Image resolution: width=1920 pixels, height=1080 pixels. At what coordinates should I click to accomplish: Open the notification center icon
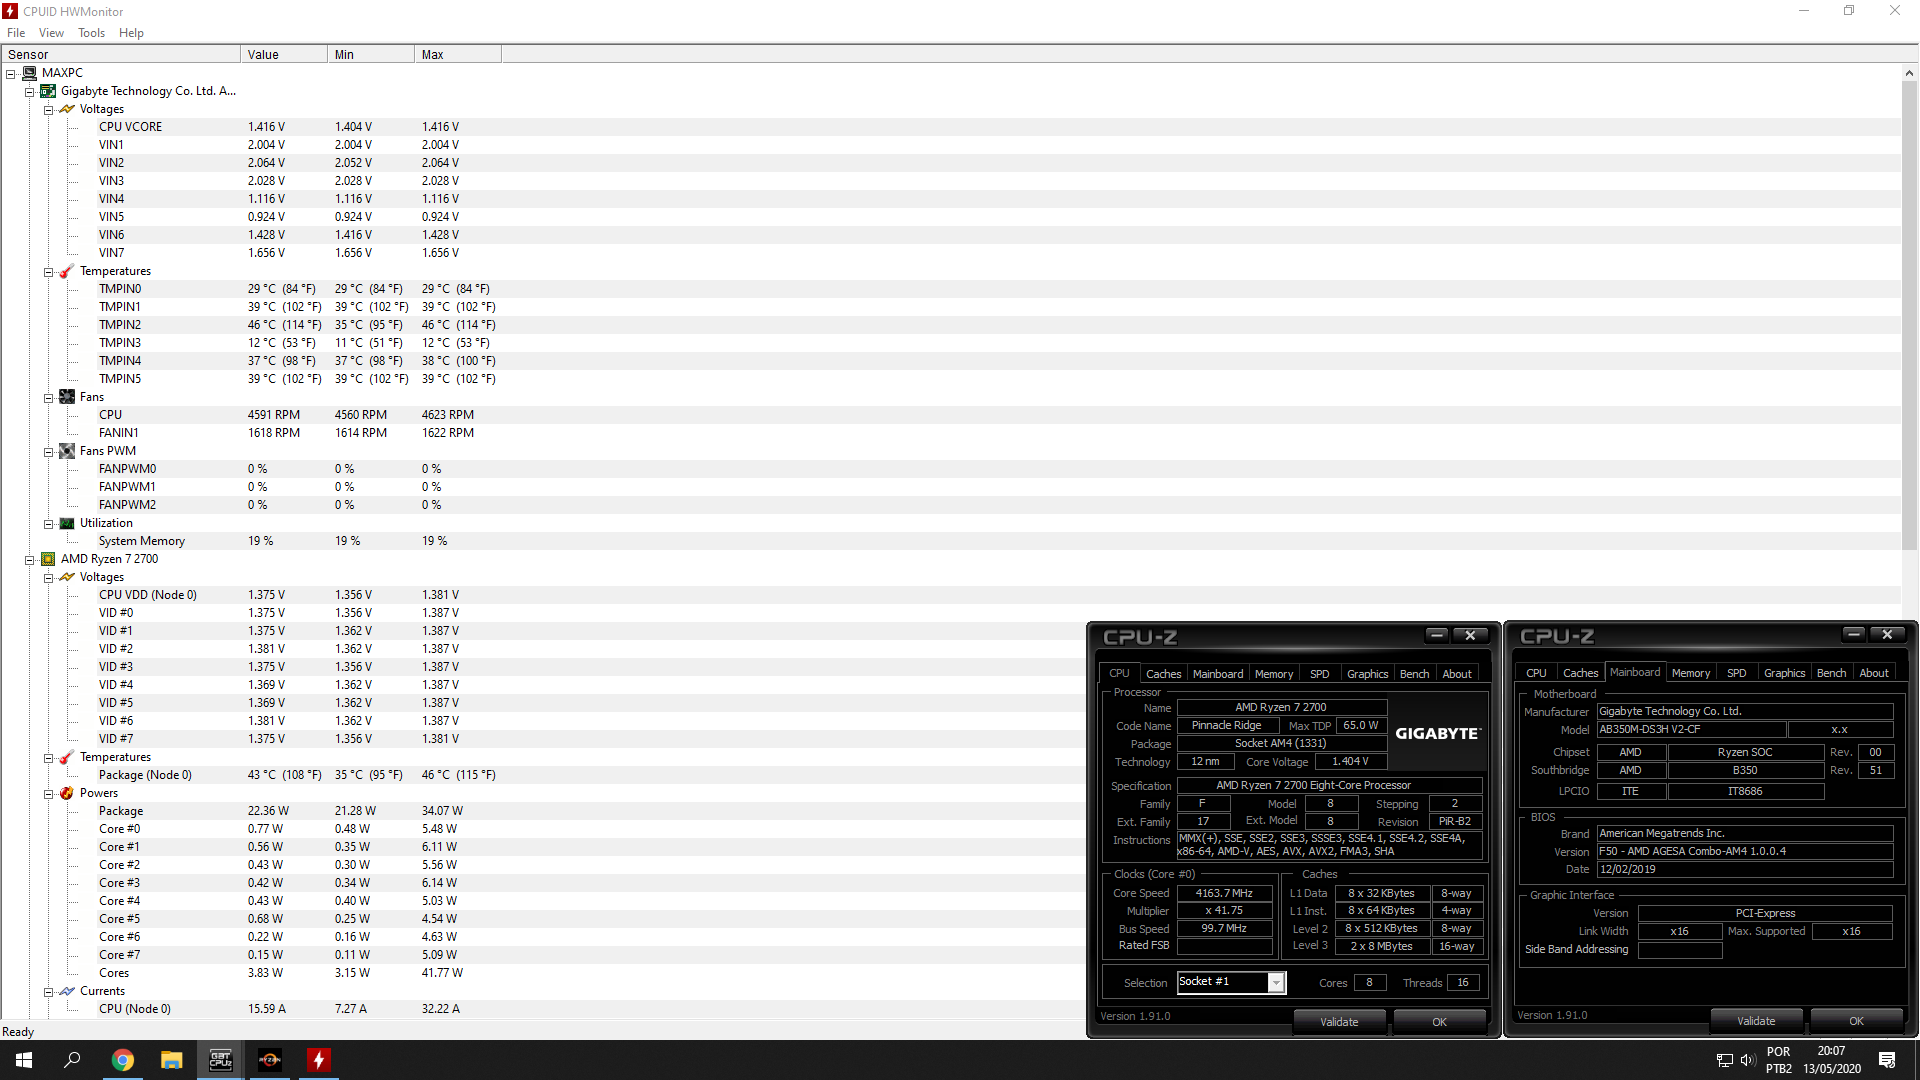tap(1887, 1060)
